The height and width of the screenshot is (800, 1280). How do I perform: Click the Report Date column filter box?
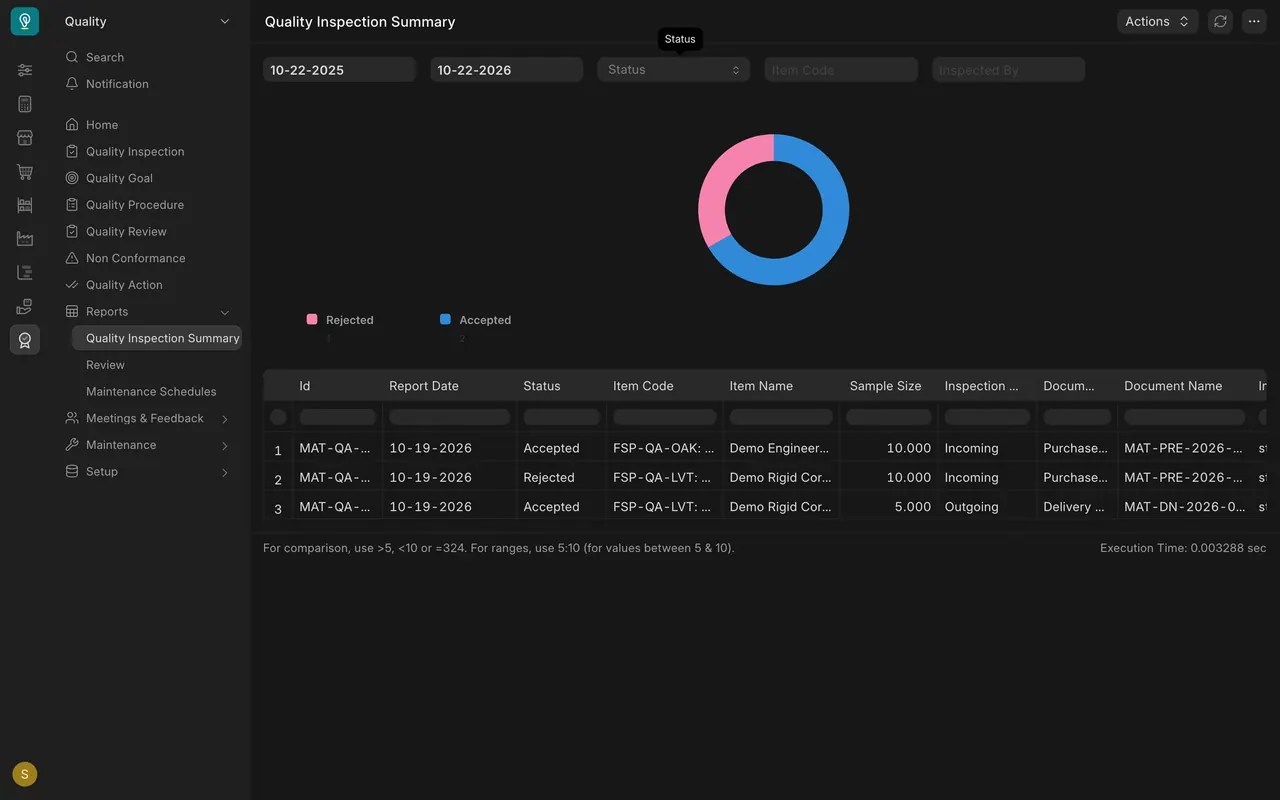(450, 417)
